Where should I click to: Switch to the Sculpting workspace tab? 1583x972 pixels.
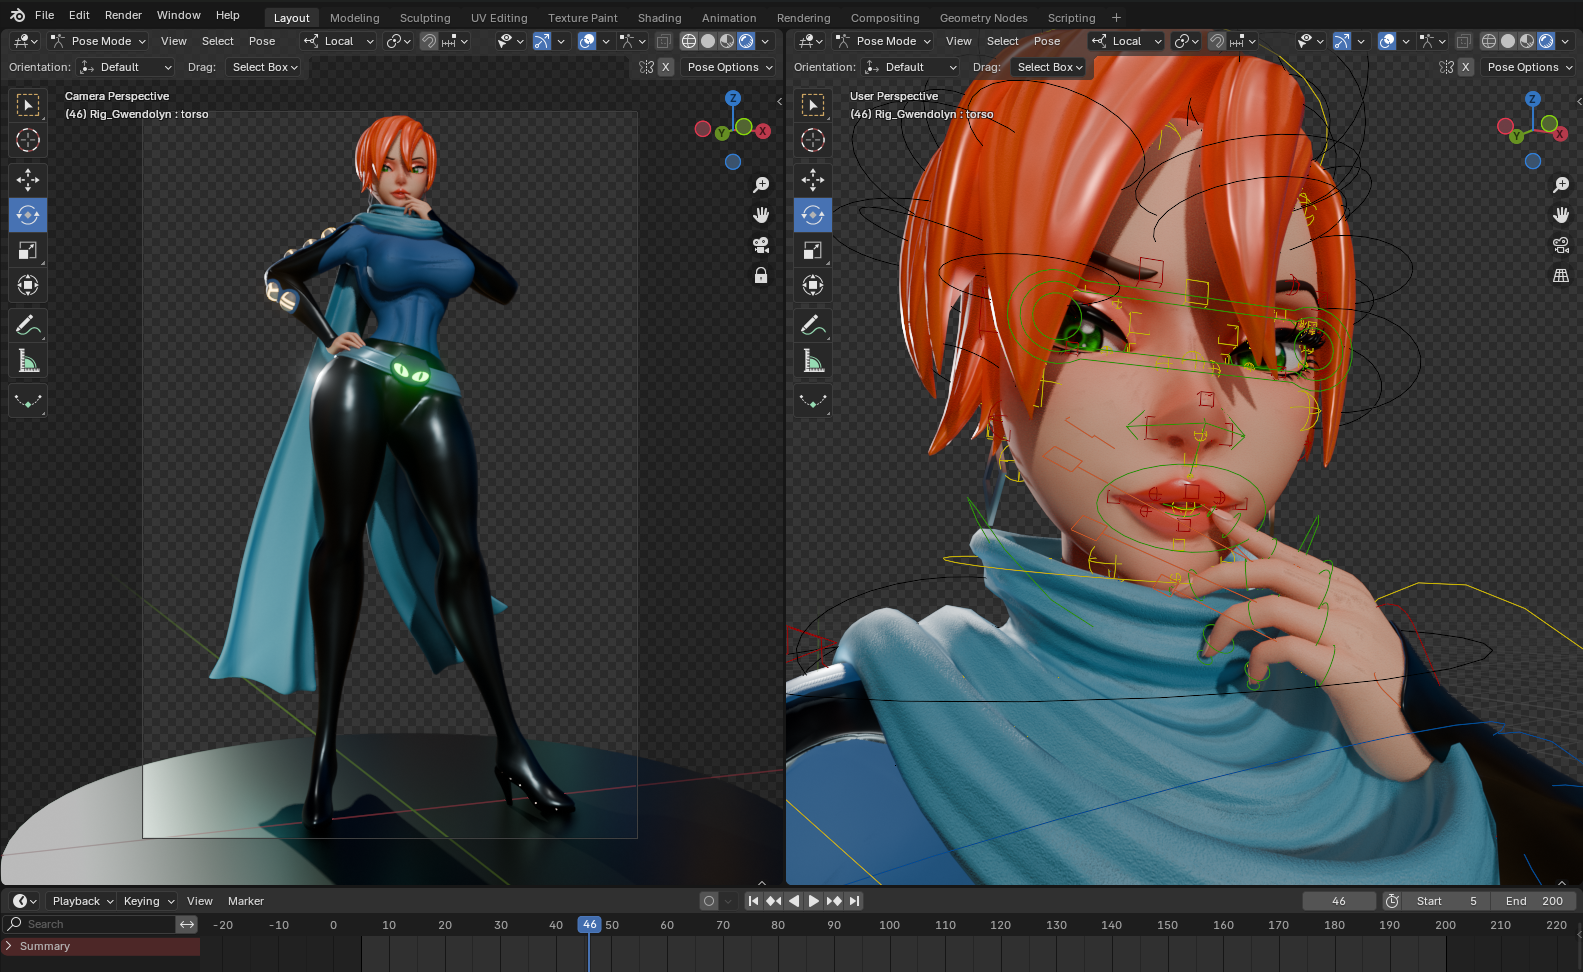(425, 18)
